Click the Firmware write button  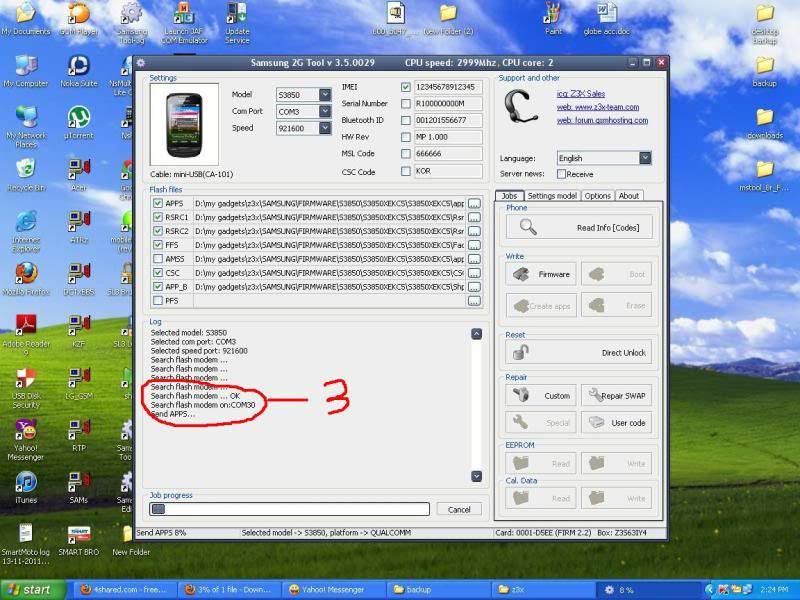click(541, 274)
